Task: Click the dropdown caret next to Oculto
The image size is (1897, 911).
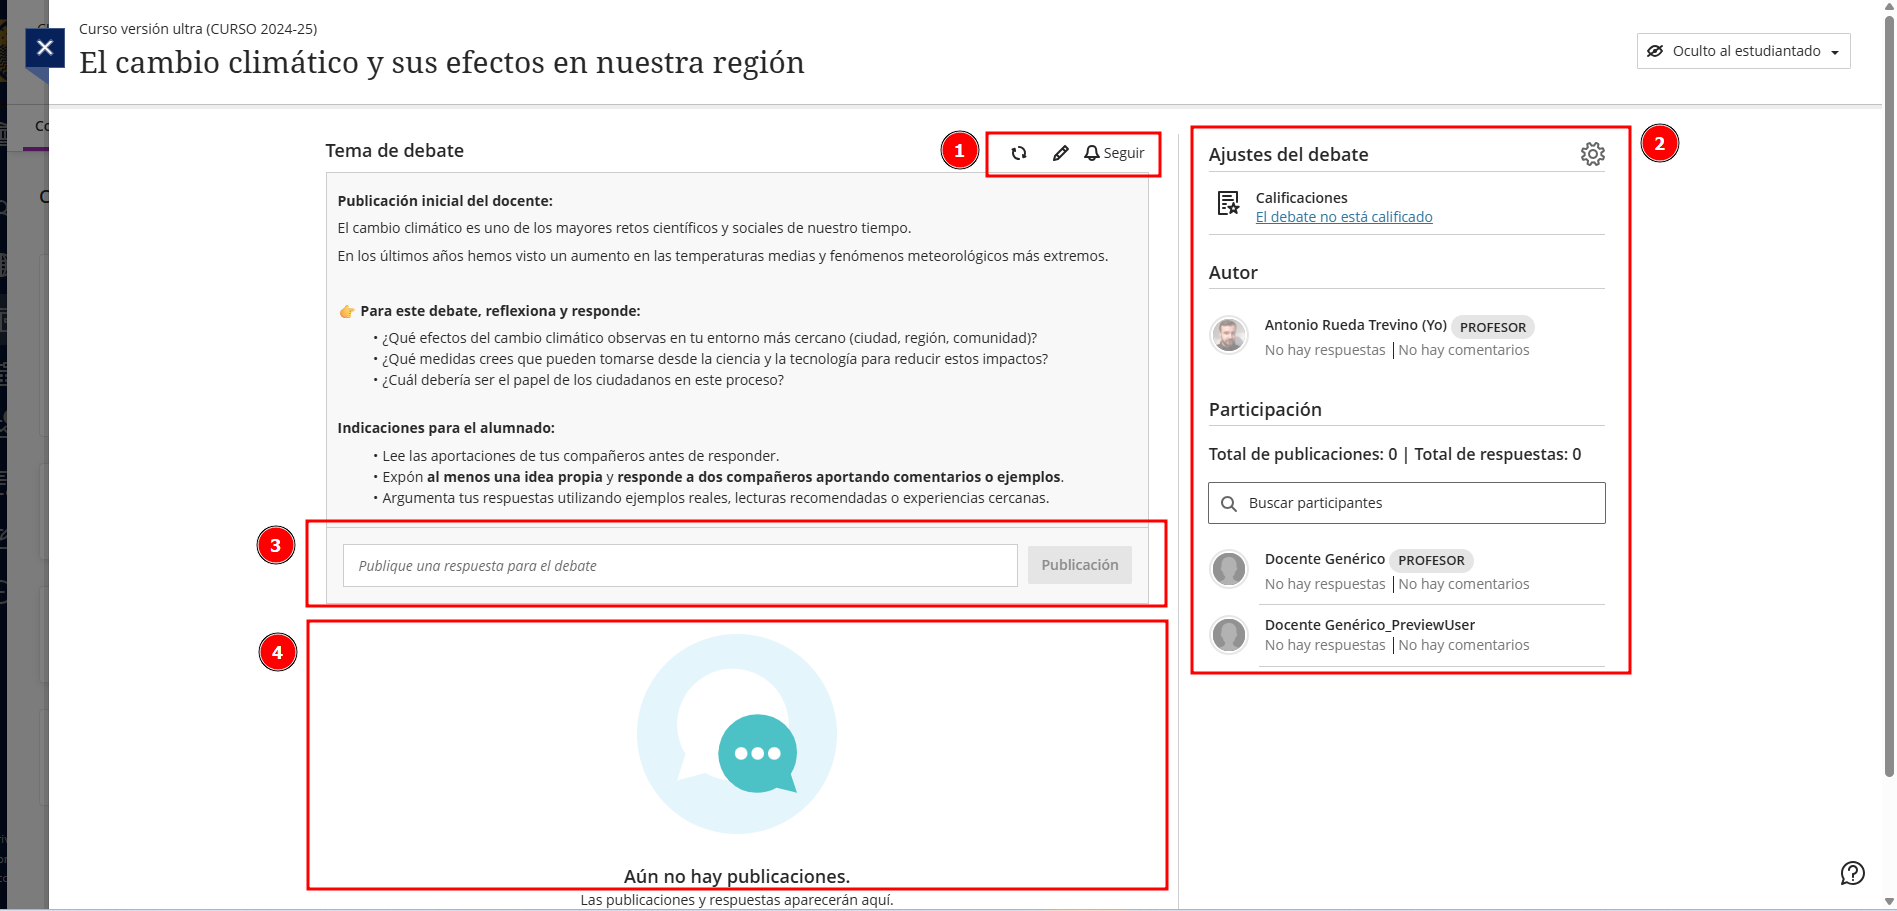Action: [1834, 52]
